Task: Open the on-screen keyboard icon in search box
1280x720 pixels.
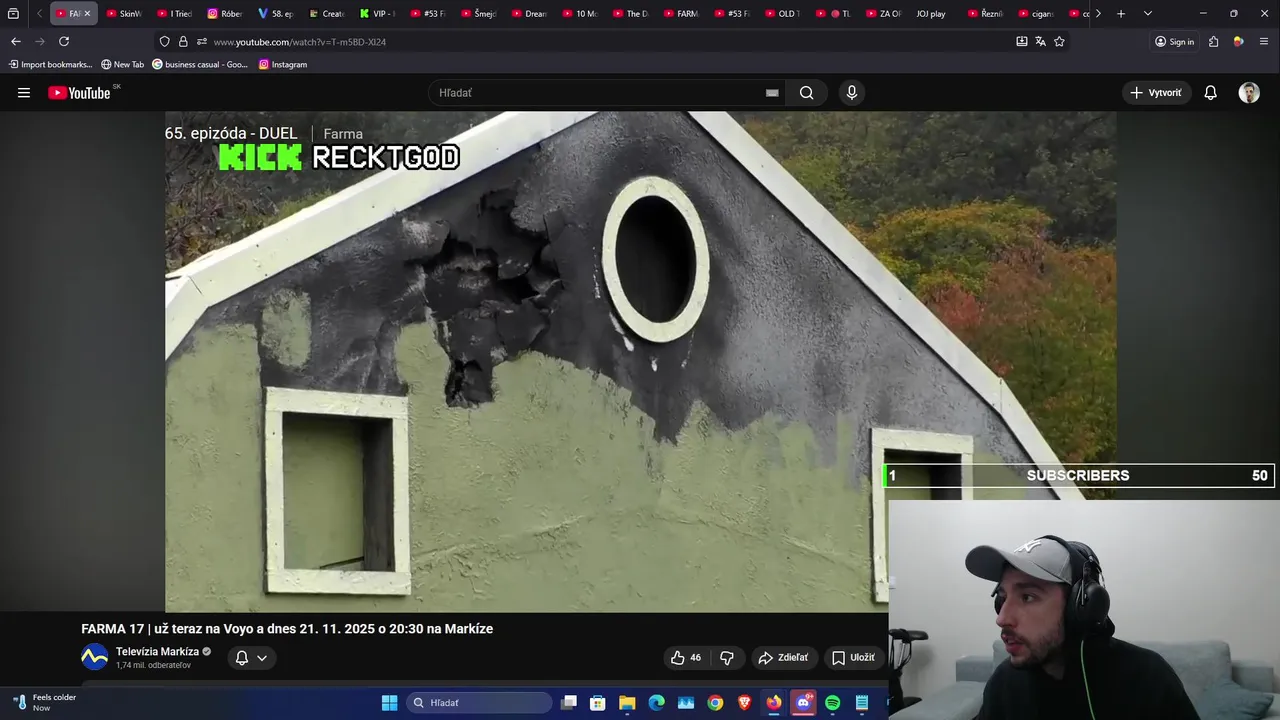Action: point(772,93)
